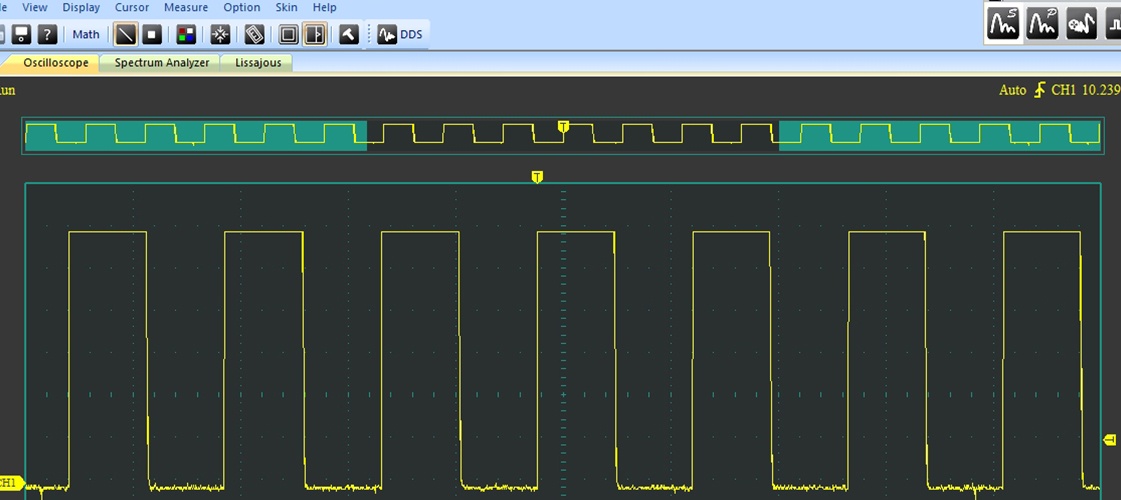Click the CH1 ground level marker on left
Viewport: 1121px width, 500px height.
(11, 483)
